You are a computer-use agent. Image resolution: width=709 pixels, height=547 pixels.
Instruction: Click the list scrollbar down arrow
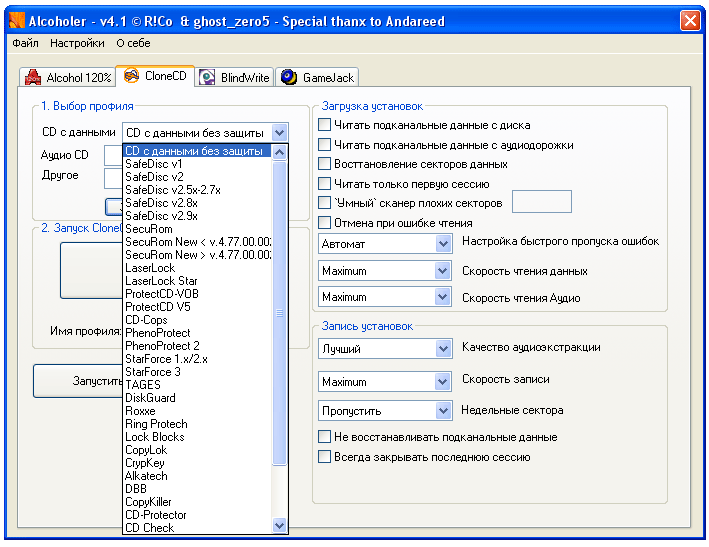point(279,526)
